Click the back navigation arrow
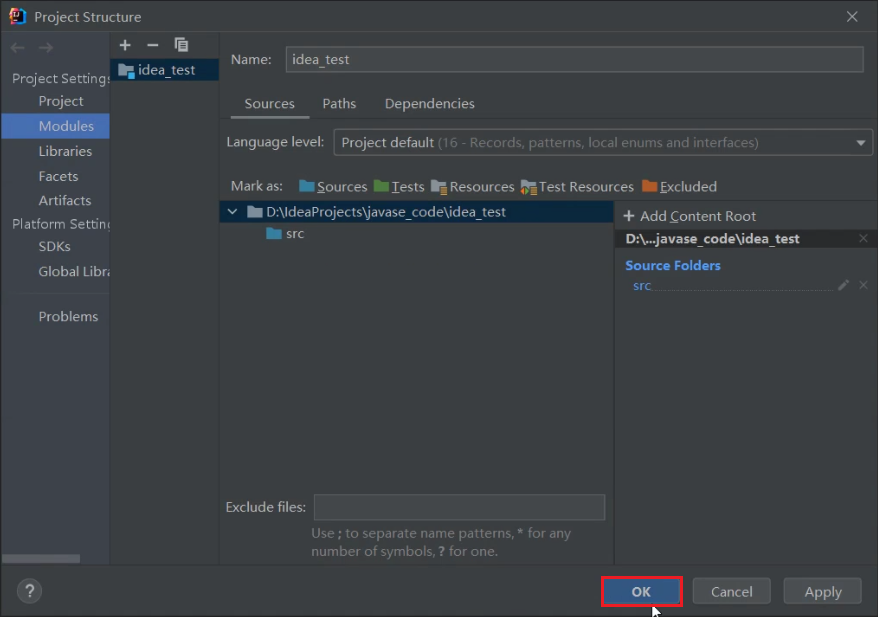The width and height of the screenshot is (878, 617). click(x=17, y=48)
